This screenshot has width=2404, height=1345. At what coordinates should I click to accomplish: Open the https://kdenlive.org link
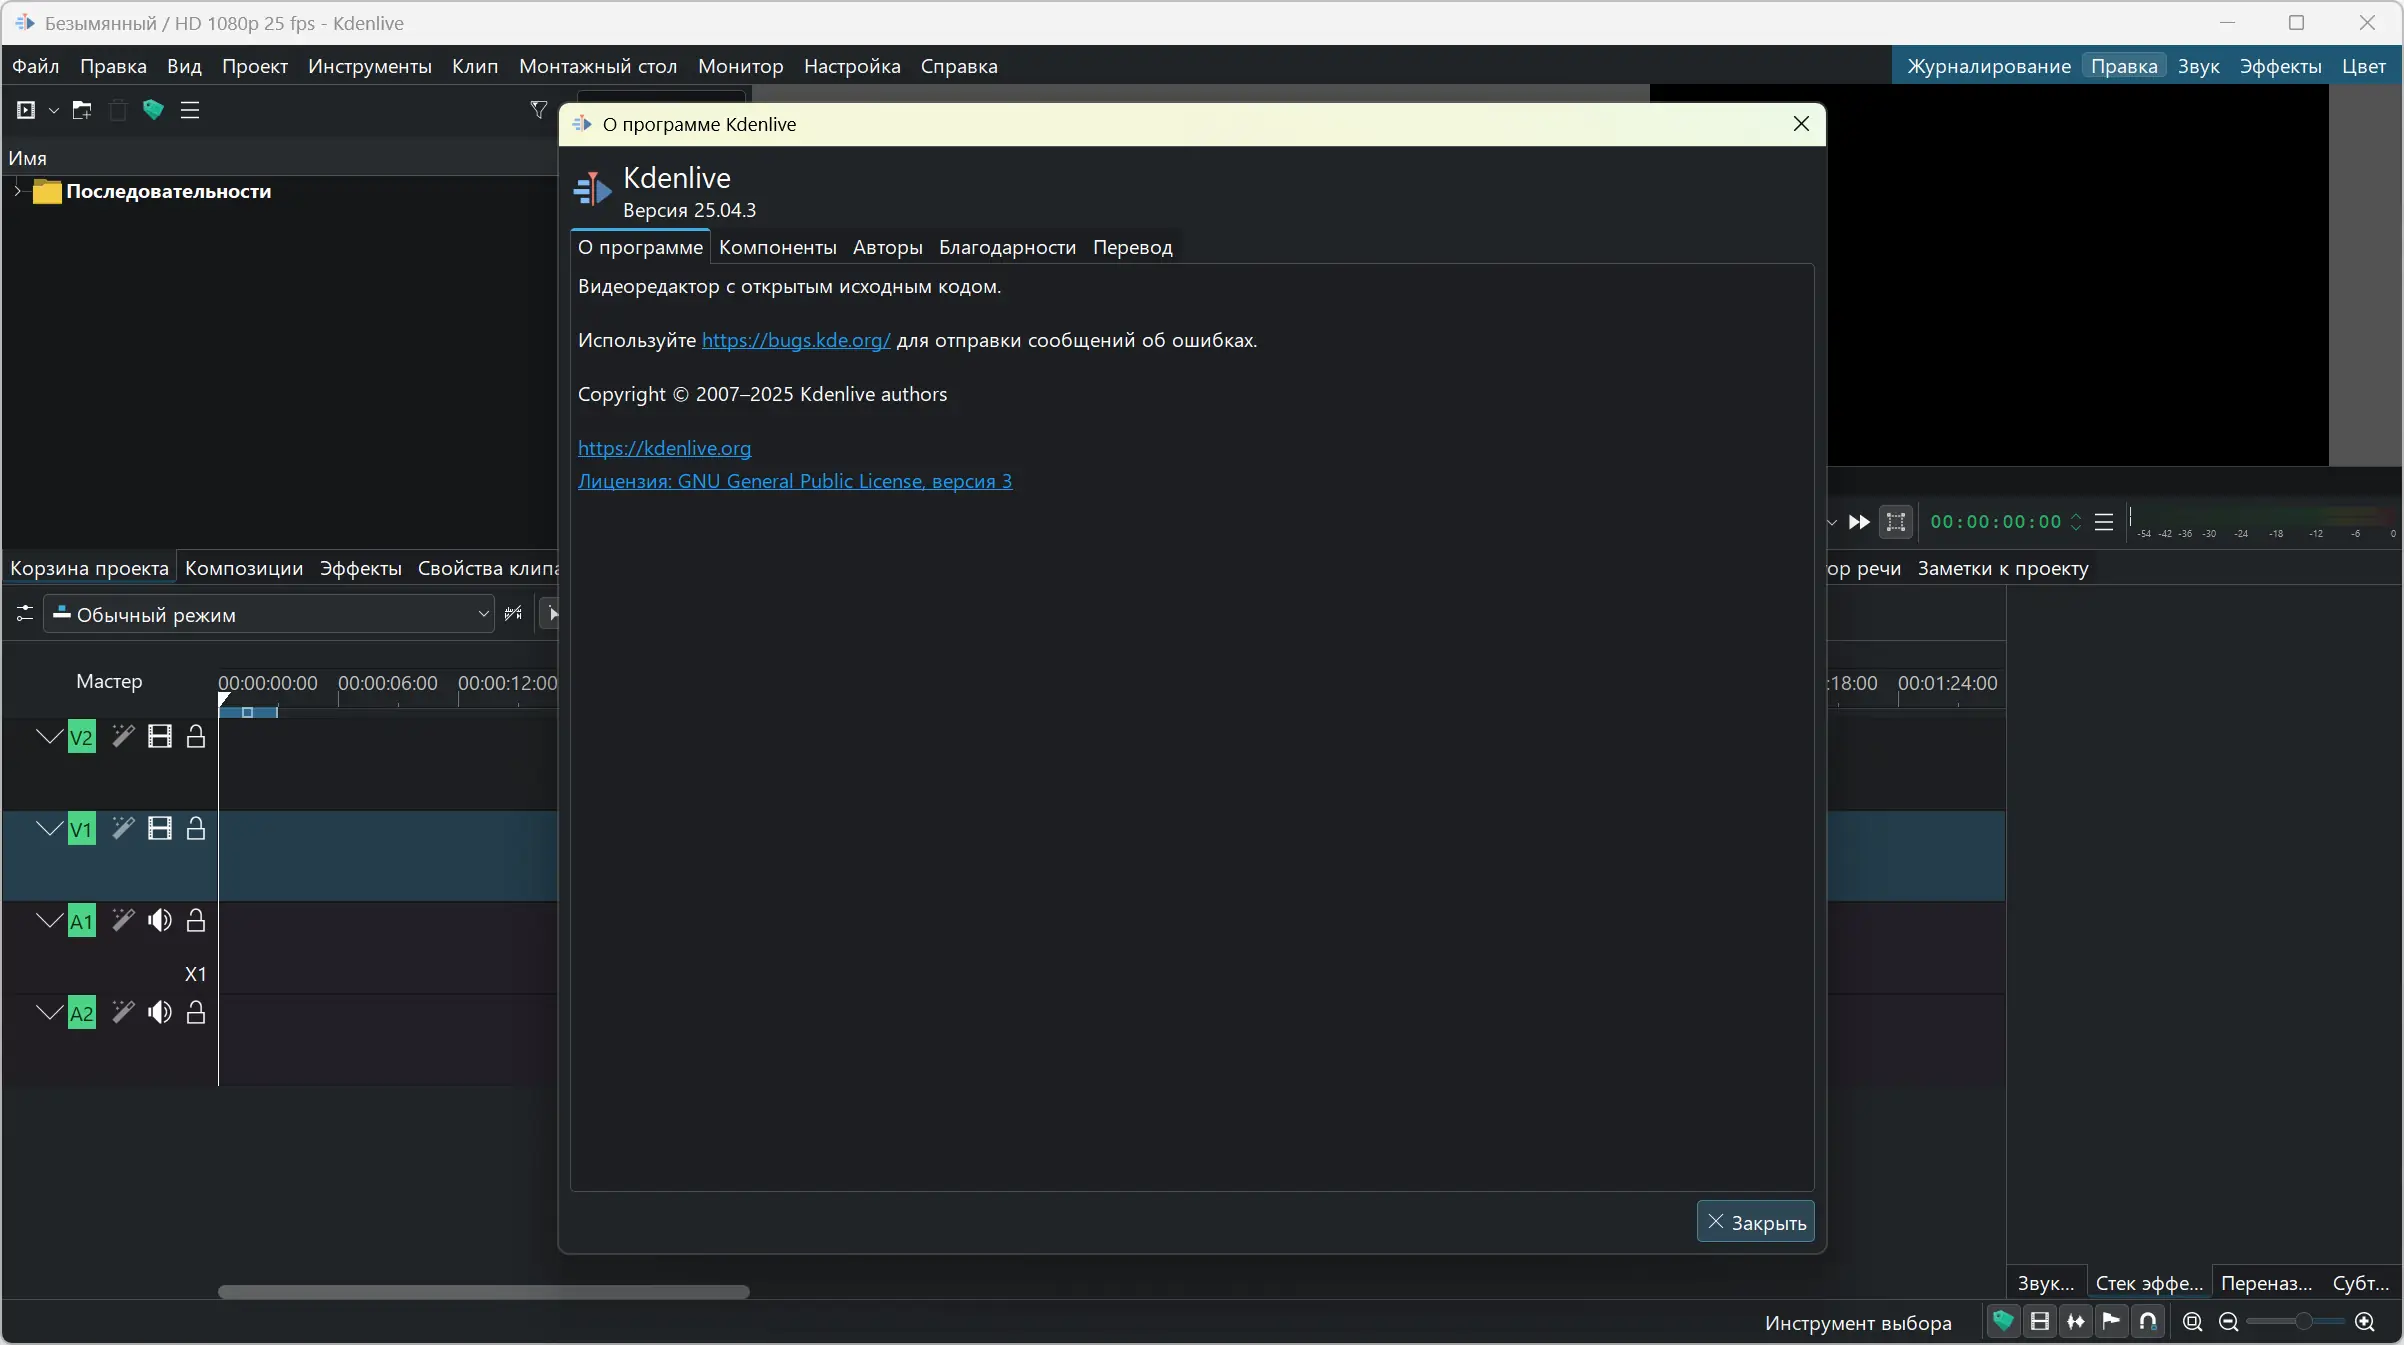click(664, 448)
